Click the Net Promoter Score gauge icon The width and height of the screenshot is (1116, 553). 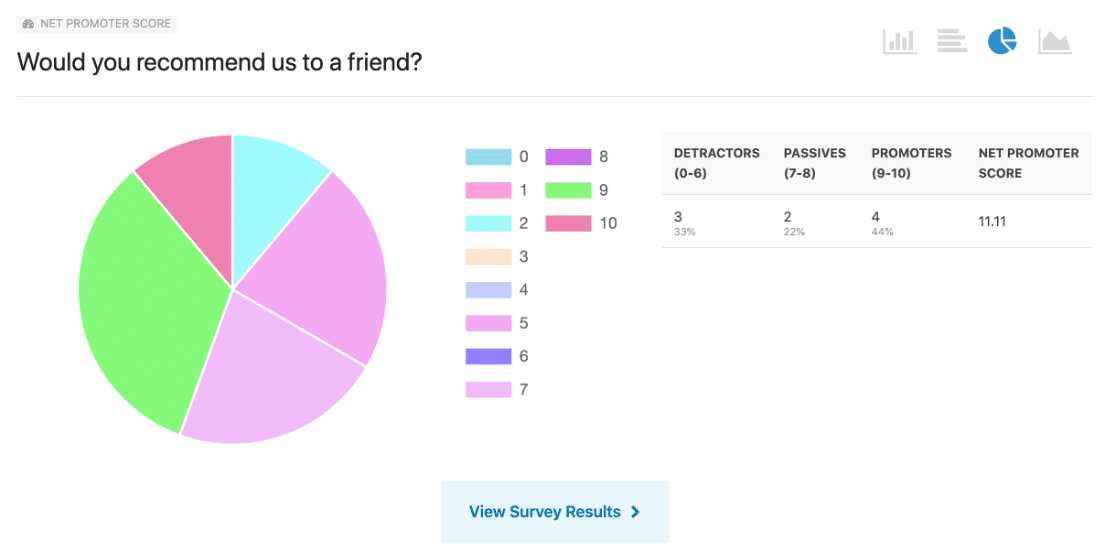28,23
